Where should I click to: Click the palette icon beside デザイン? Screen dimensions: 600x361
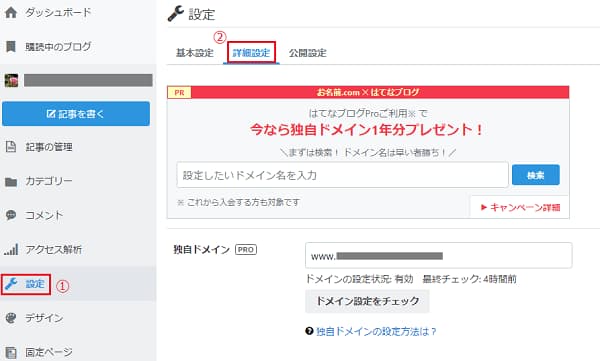pos(11,318)
